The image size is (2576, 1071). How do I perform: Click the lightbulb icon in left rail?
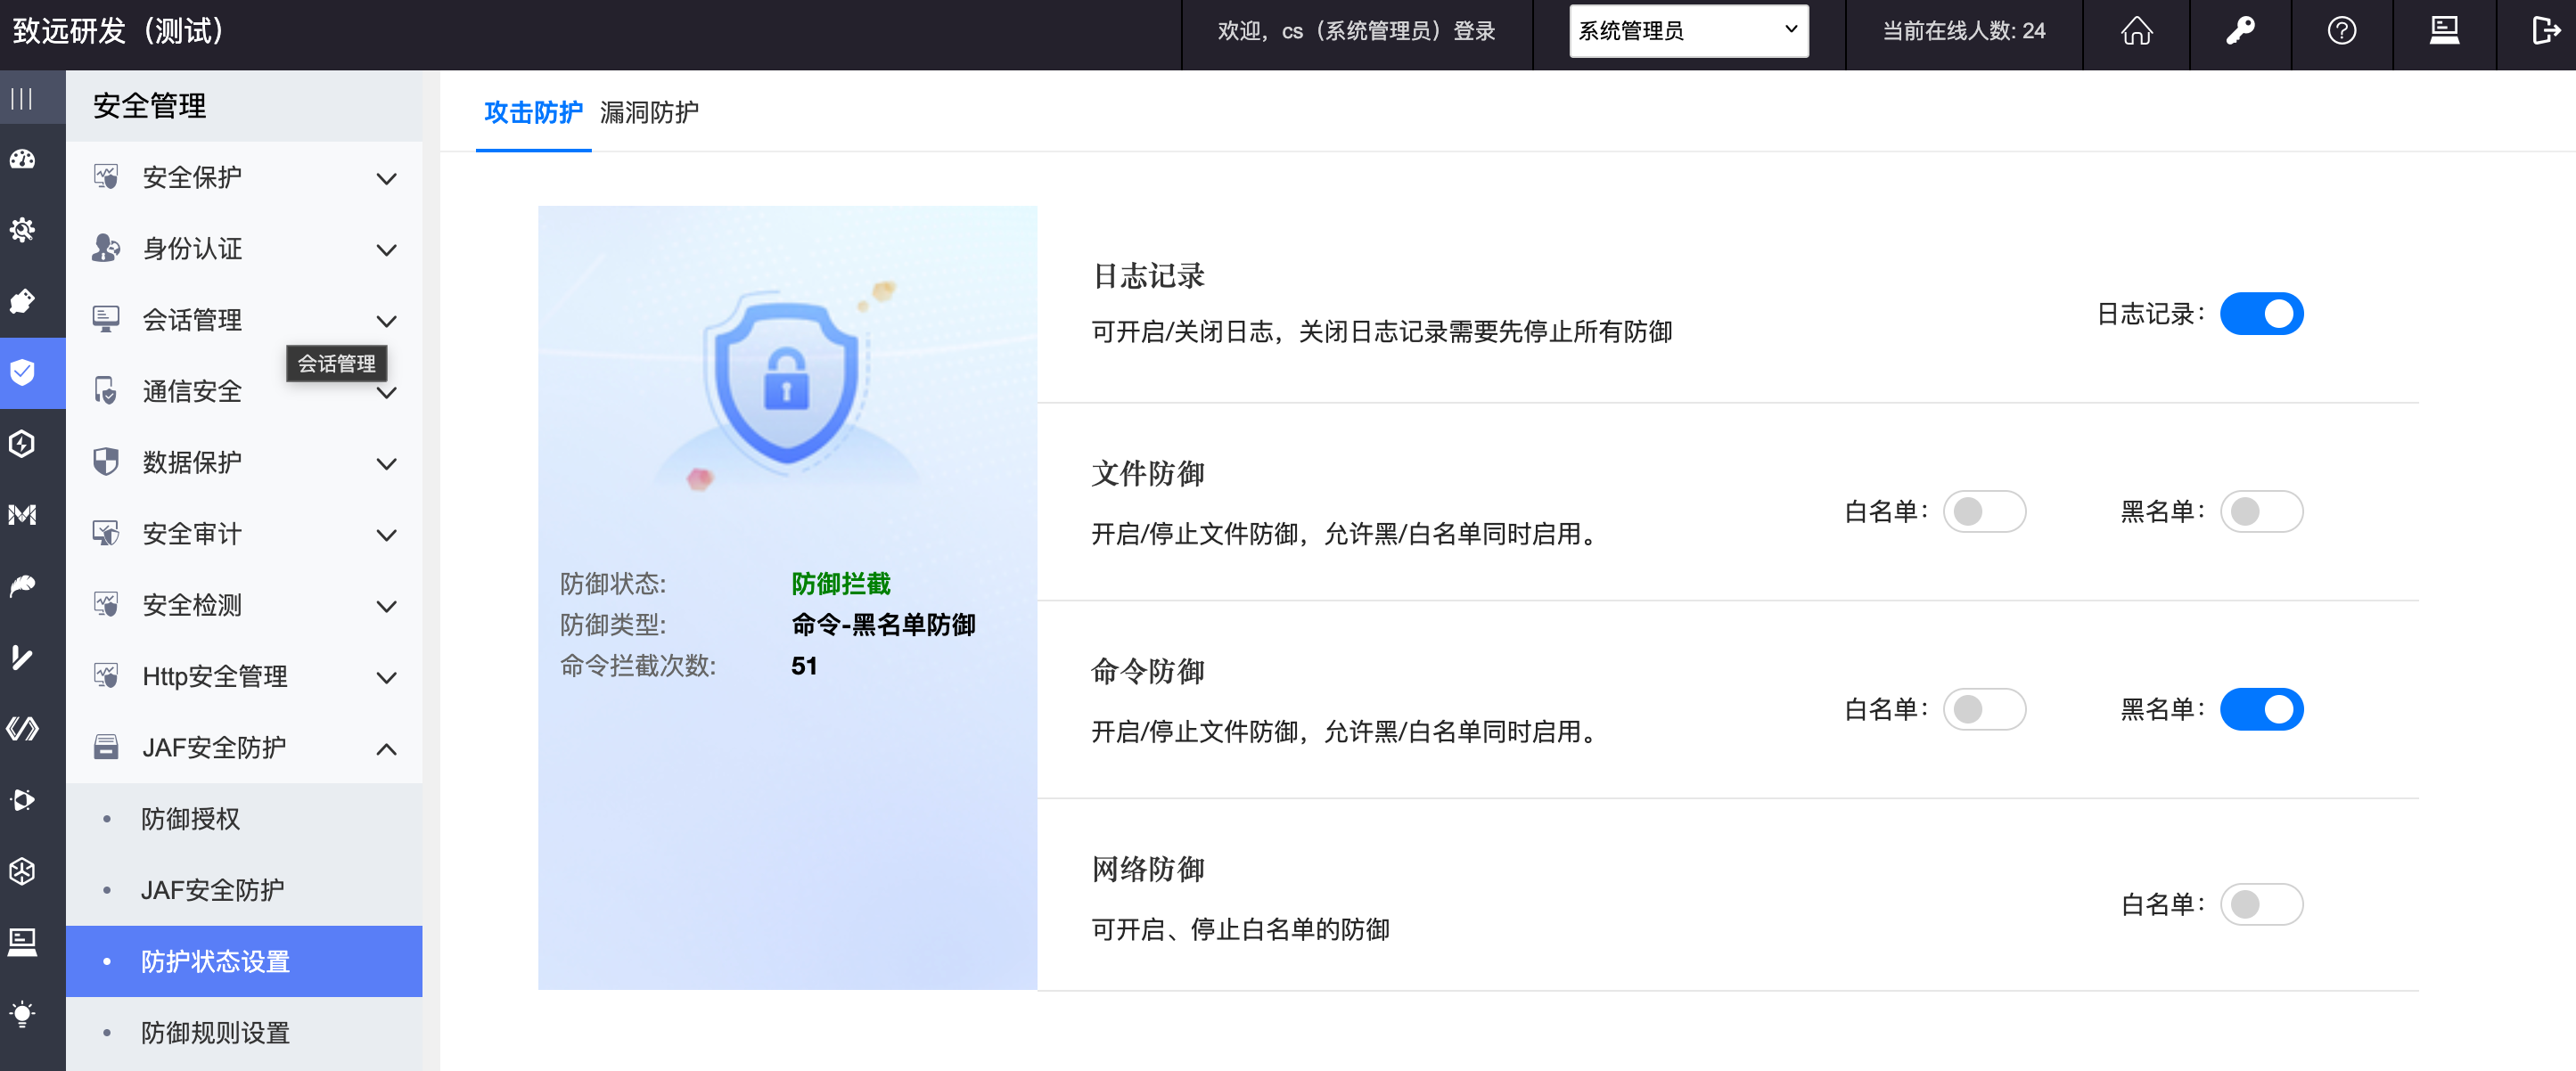pyautogui.click(x=23, y=1013)
